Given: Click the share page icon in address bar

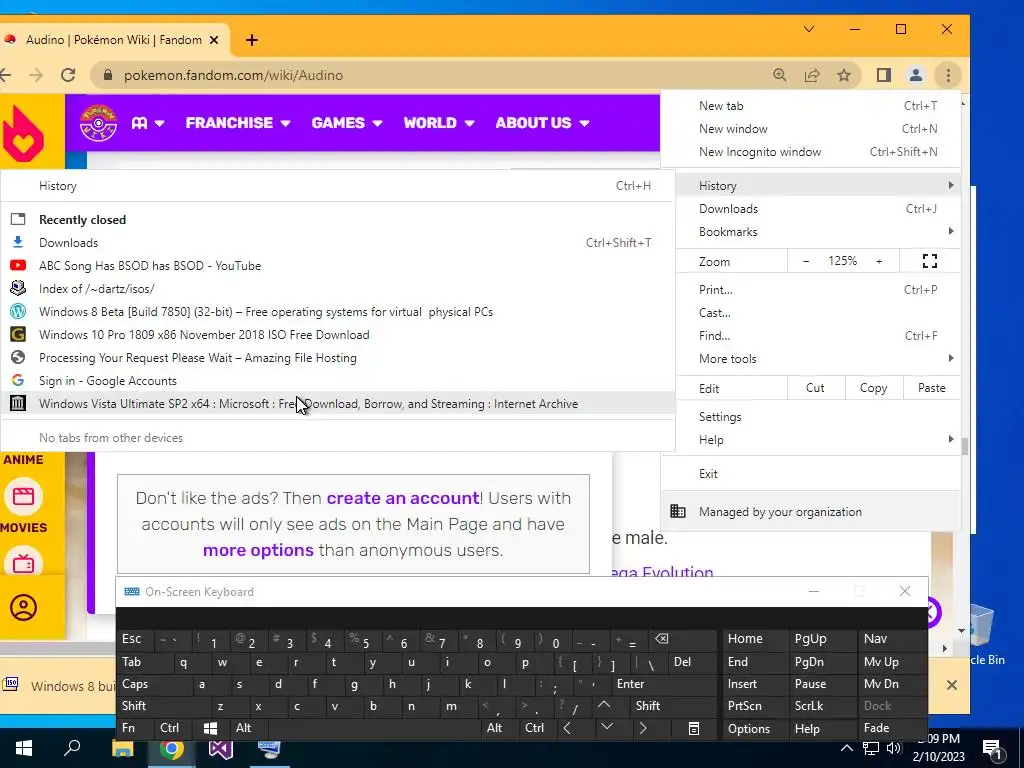Looking at the screenshot, I should point(812,75).
